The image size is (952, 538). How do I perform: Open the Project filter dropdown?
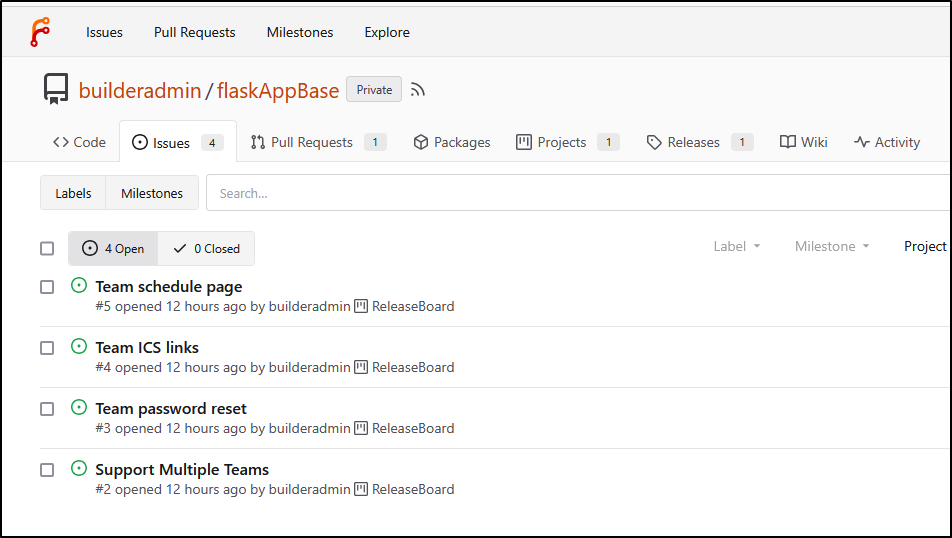click(926, 247)
